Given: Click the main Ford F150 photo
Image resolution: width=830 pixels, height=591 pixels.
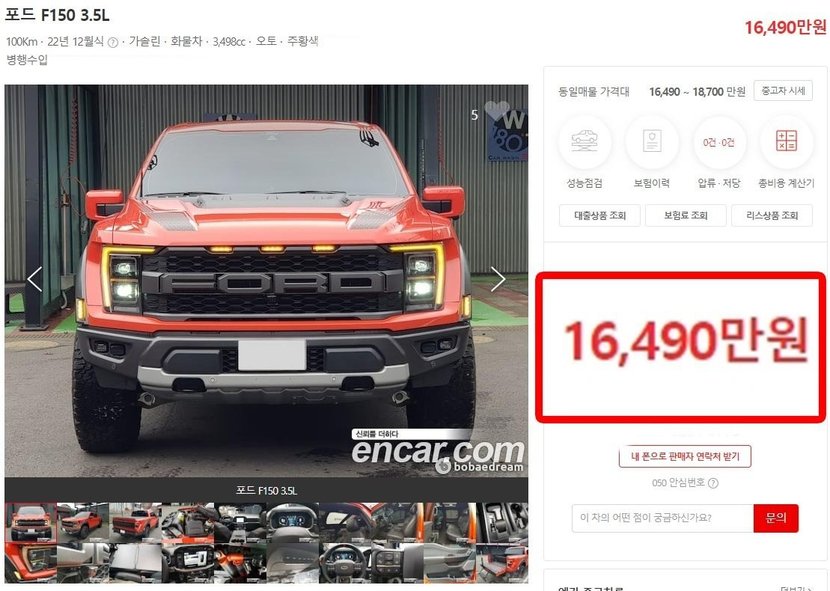Looking at the screenshot, I should point(266,281).
